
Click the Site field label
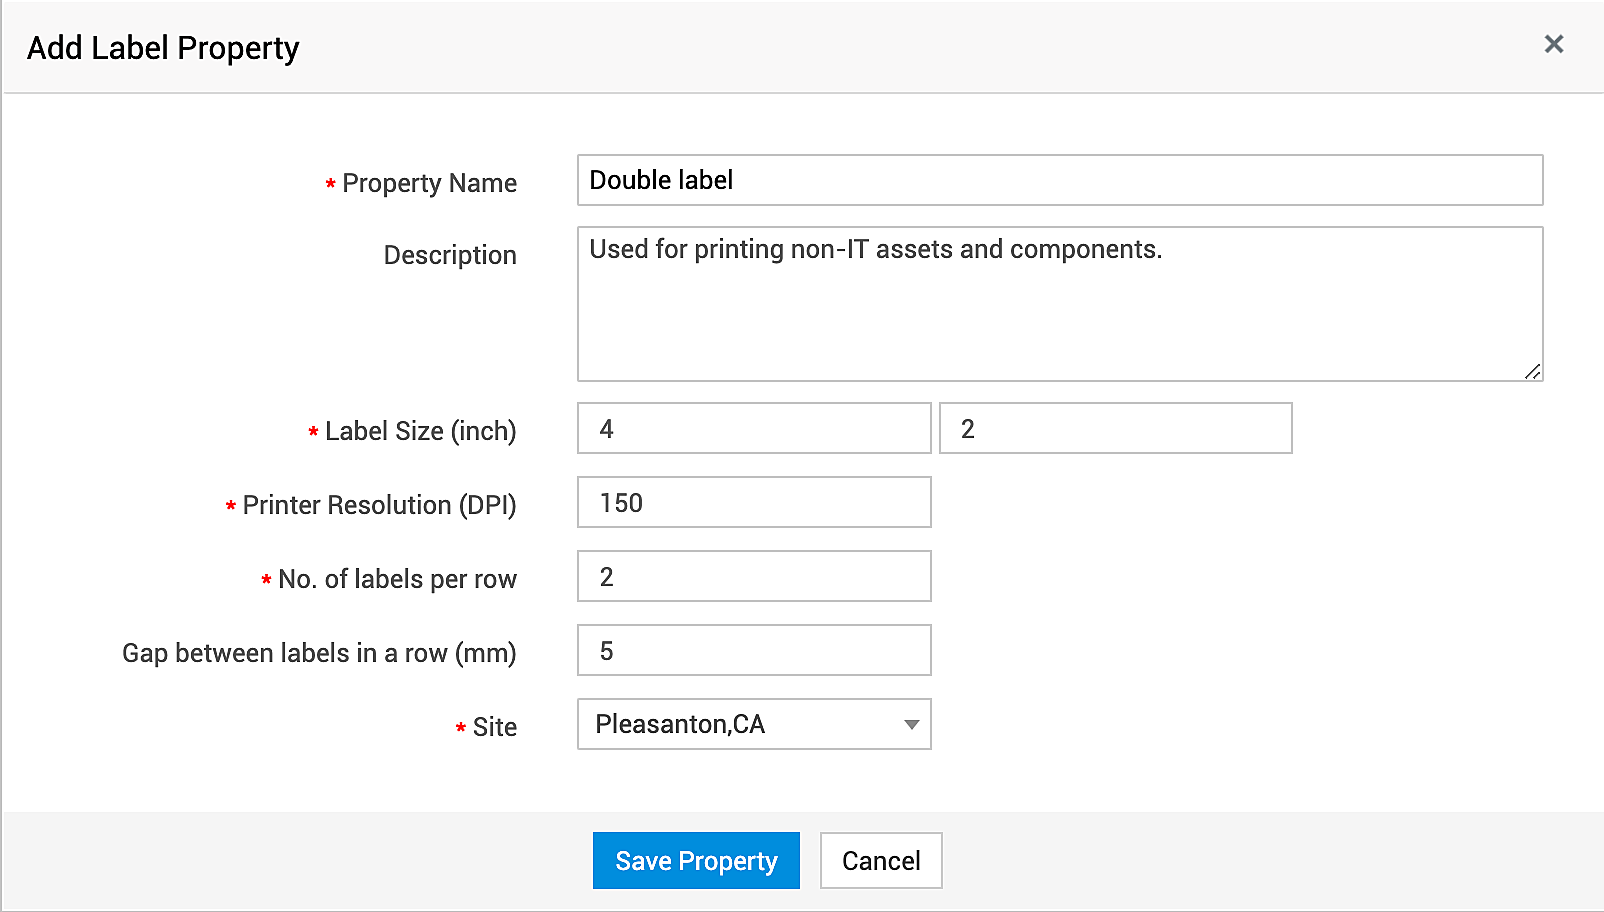[x=494, y=728]
